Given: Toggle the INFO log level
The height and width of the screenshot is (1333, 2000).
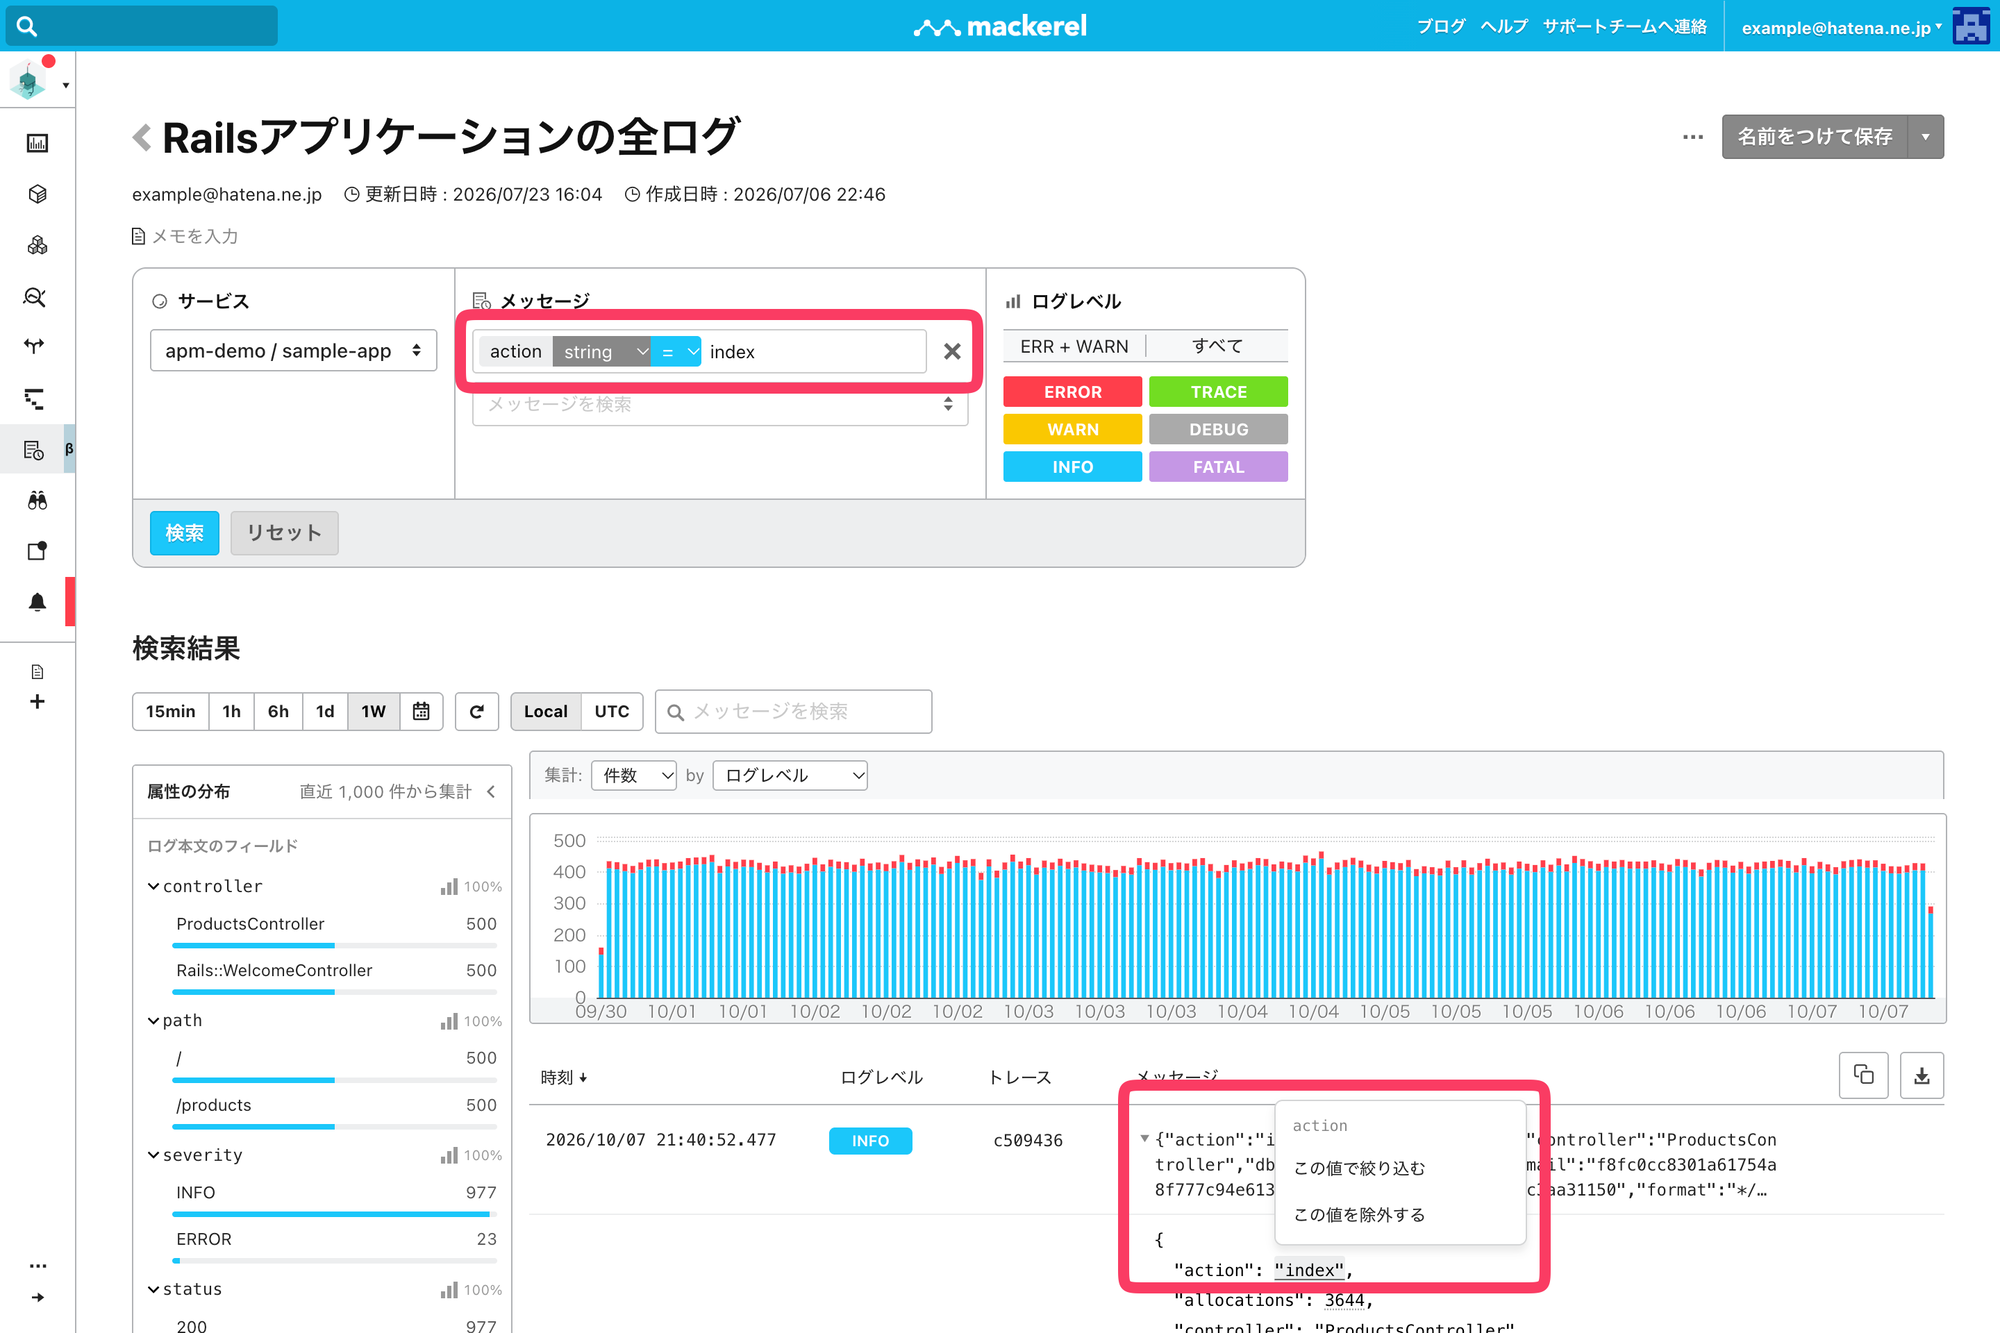Looking at the screenshot, I should (x=1072, y=467).
